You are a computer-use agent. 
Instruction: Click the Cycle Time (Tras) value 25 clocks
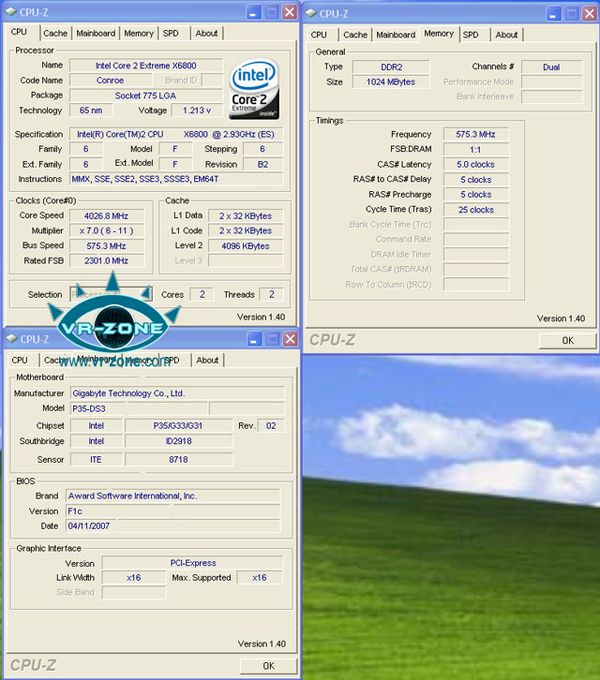[476, 210]
